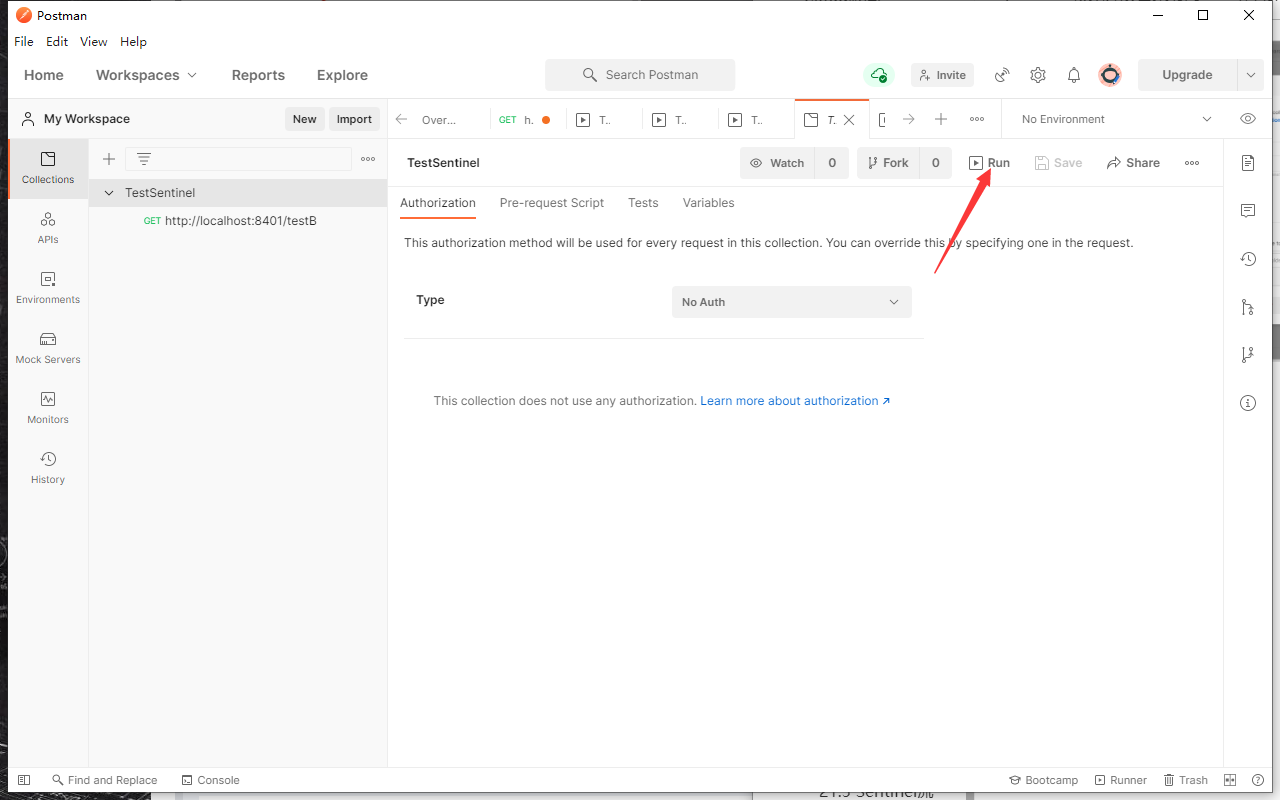This screenshot has width=1280, height=800.
Task: Open the Environments sidebar section
Action: tap(48, 287)
